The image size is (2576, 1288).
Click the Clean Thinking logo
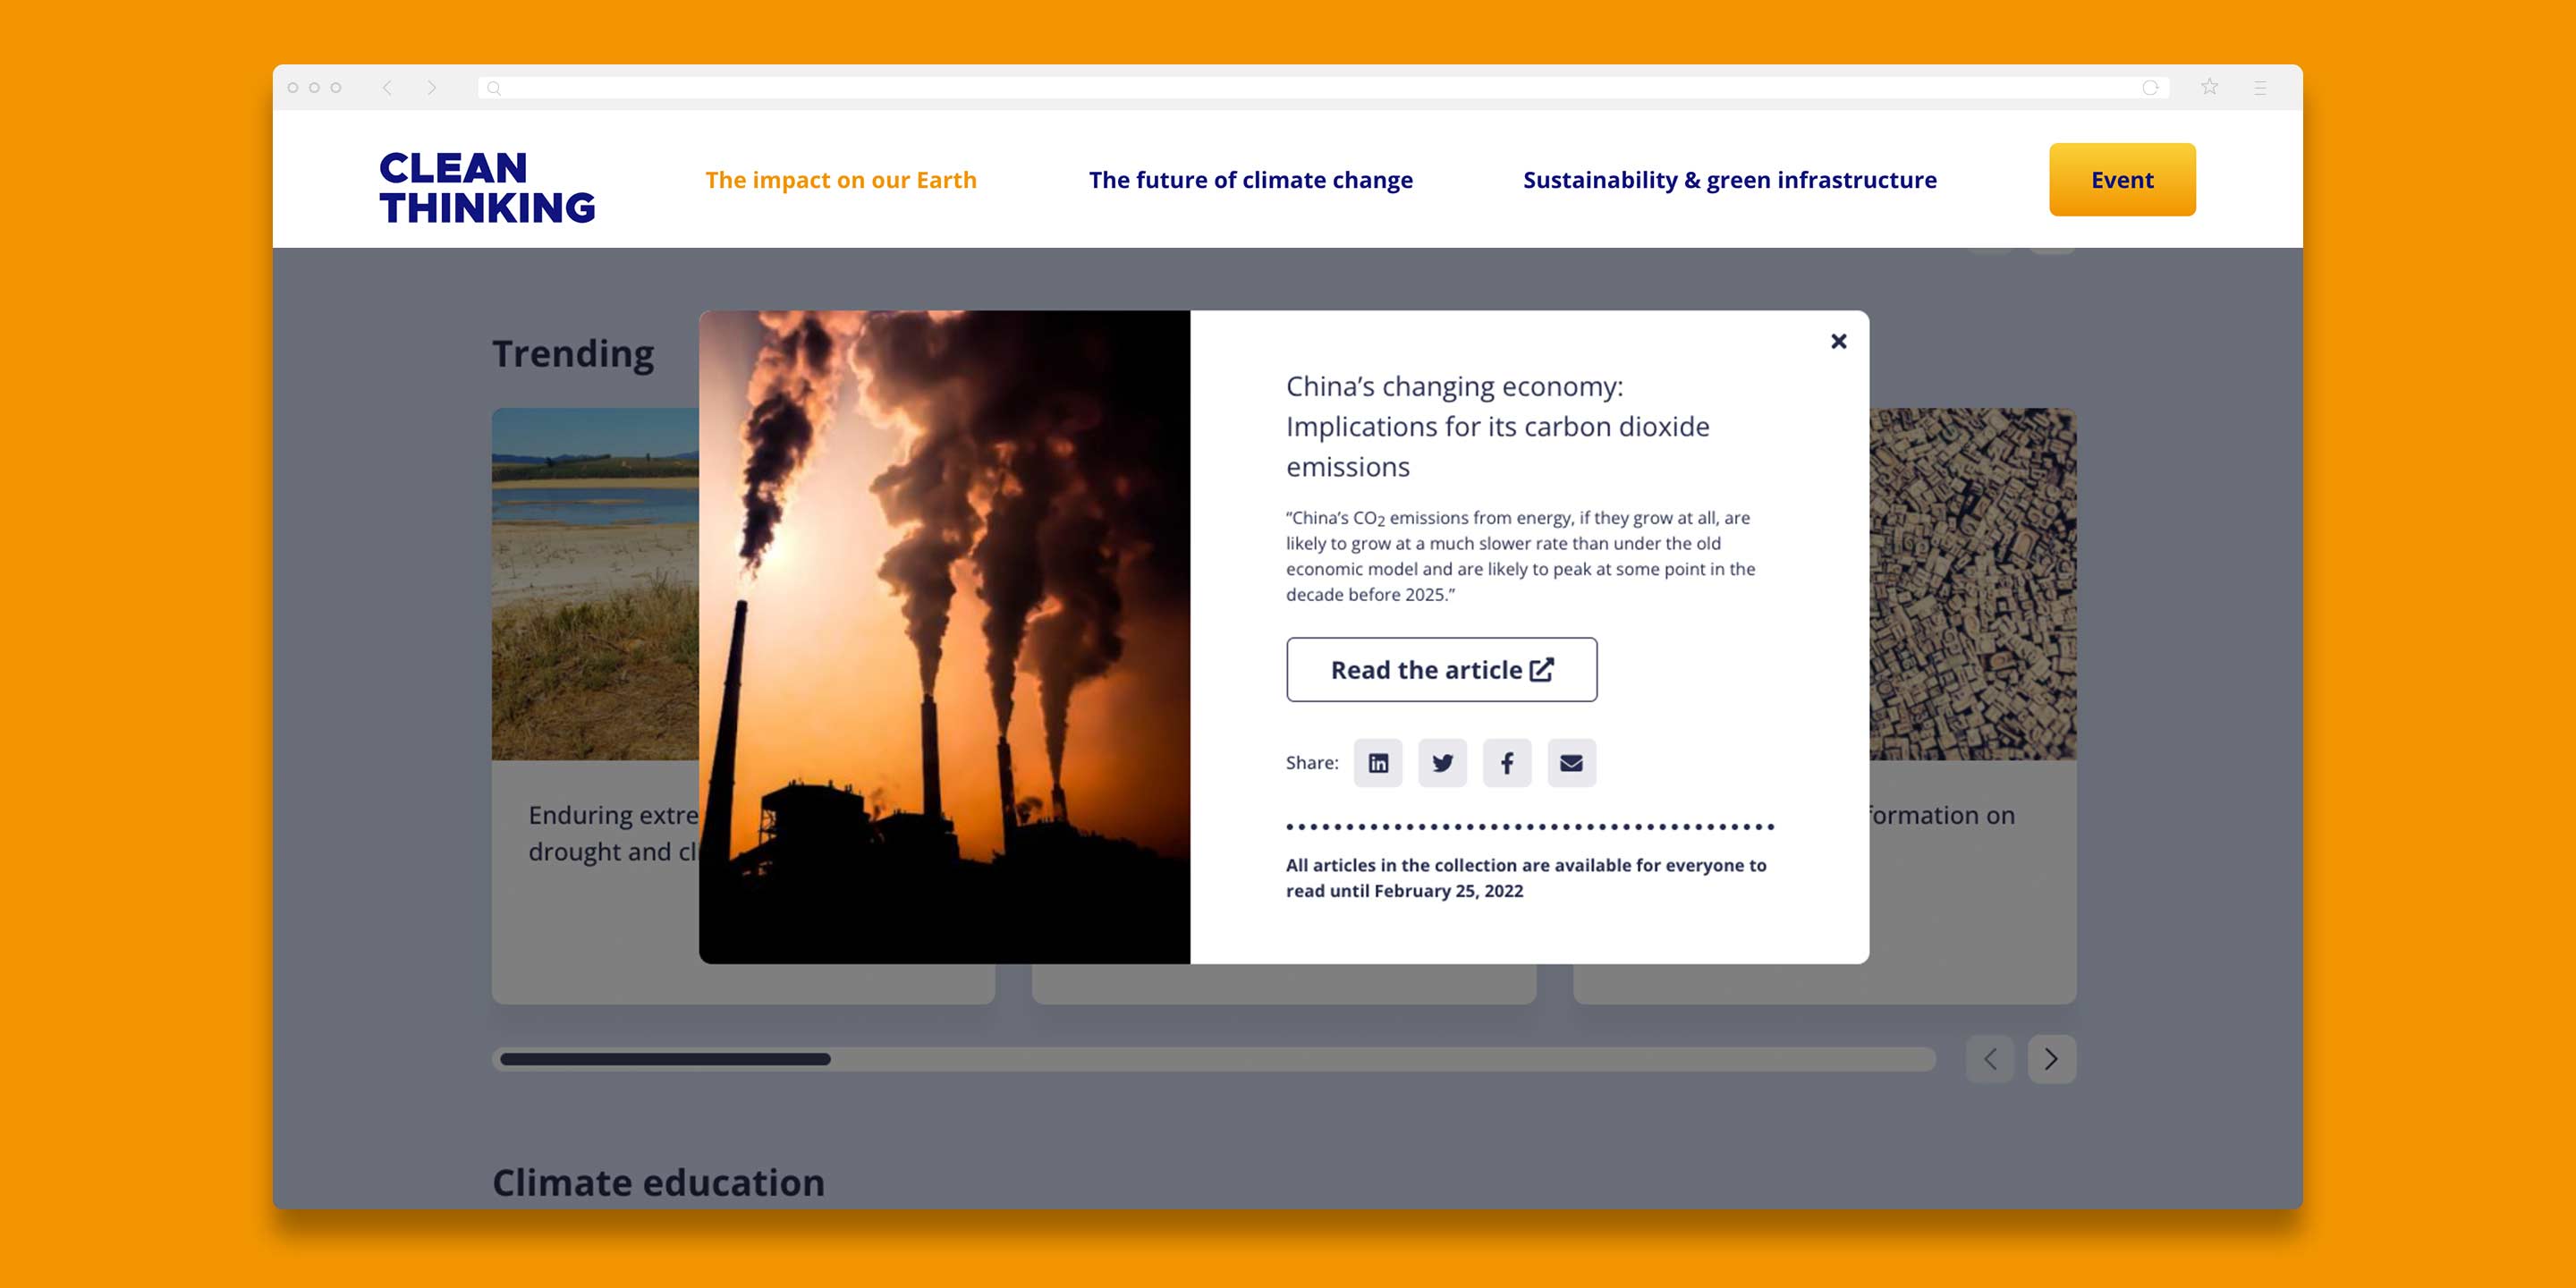[x=487, y=188]
